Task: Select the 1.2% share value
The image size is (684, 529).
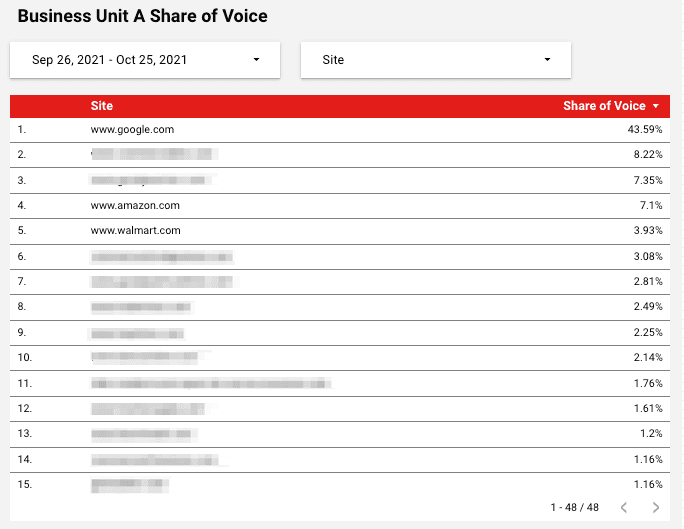Action: click(651, 434)
